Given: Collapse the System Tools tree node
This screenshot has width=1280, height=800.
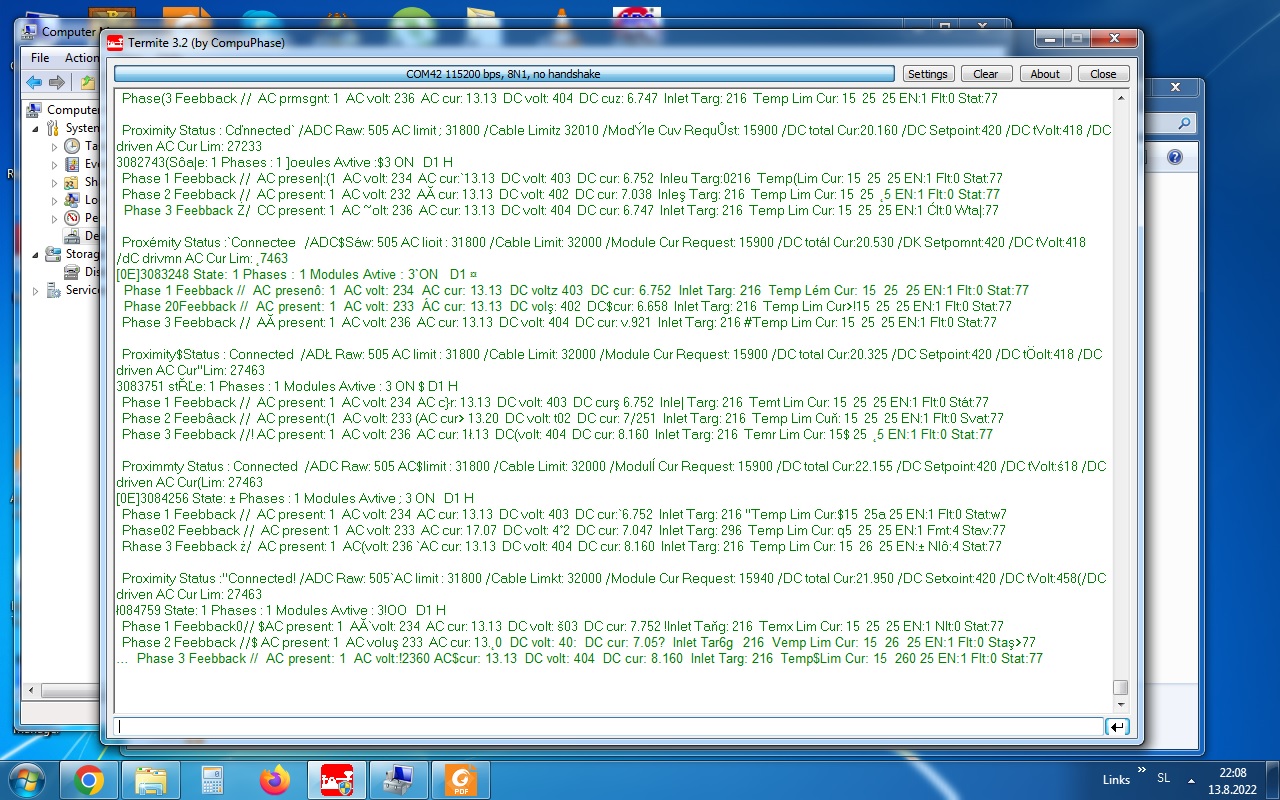Looking at the screenshot, I should 37,128.
